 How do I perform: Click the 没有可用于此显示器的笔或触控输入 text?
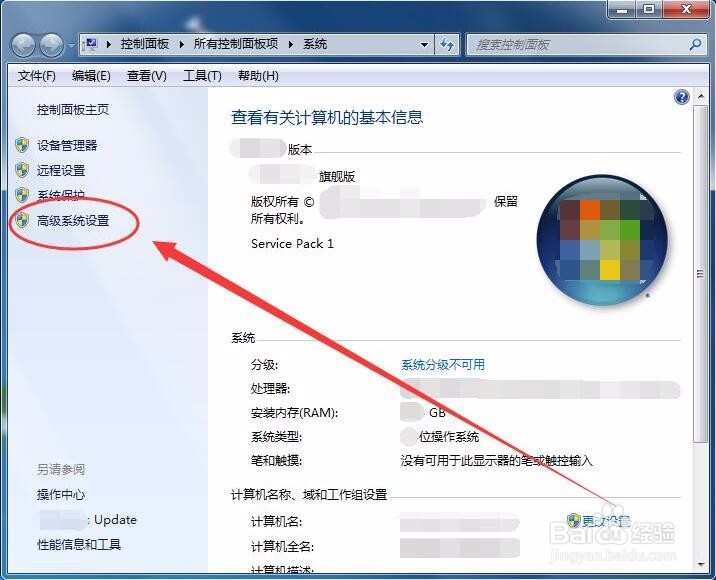point(497,461)
